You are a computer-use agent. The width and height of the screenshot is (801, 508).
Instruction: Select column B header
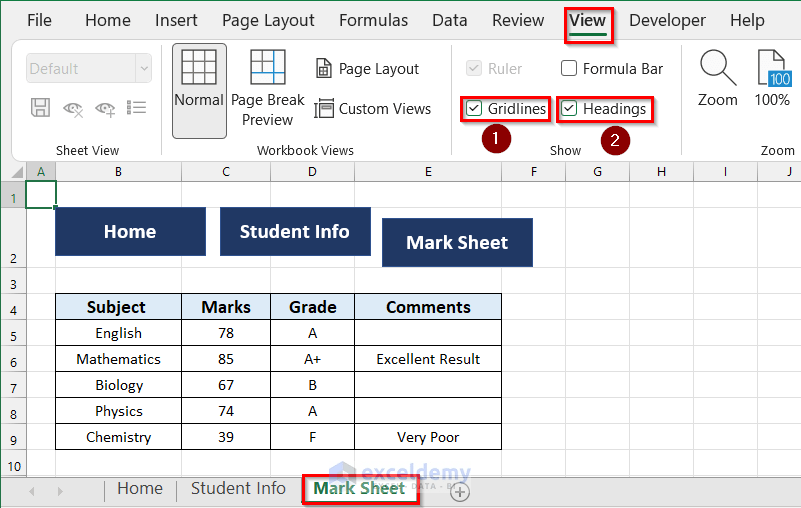[119, 172]
